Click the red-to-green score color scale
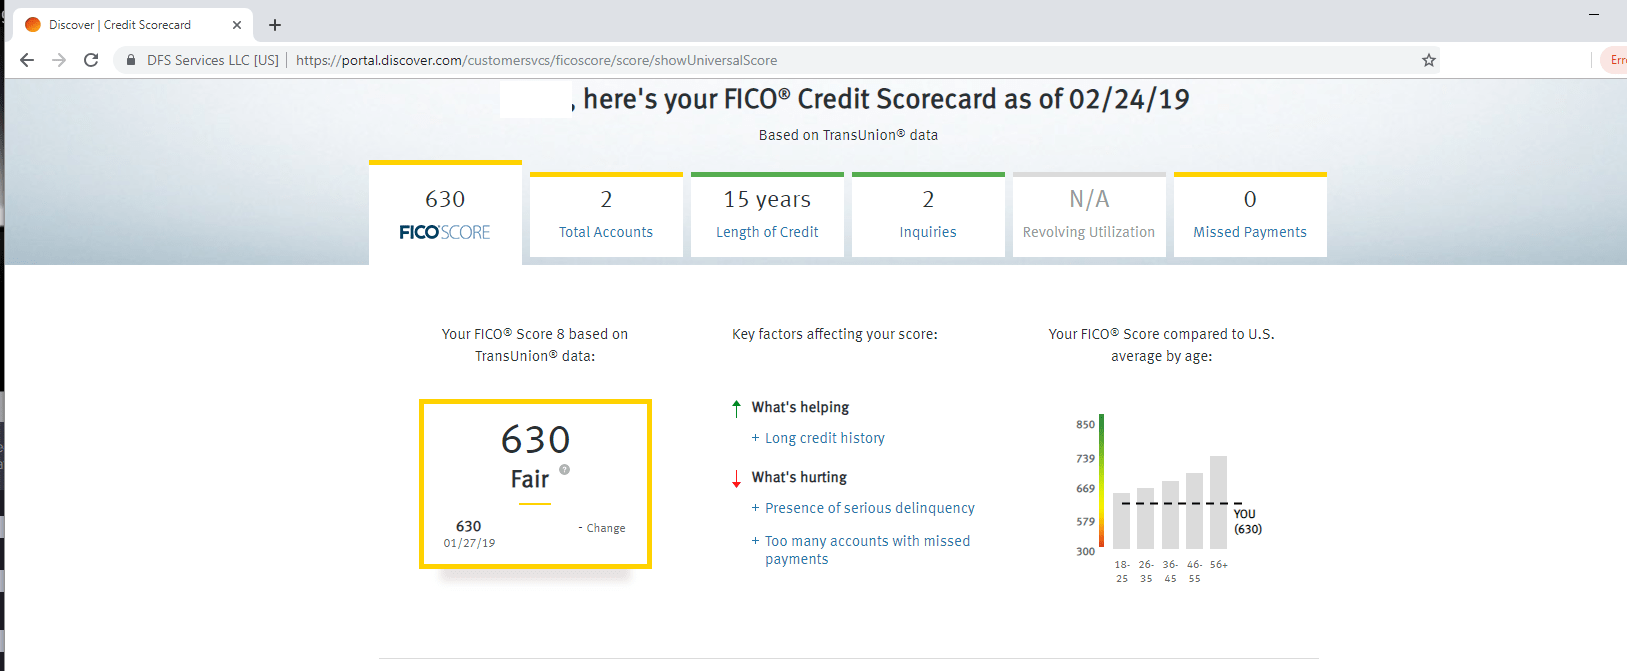This screenshot has height=671, width=1627. (x=1101, y=481)
